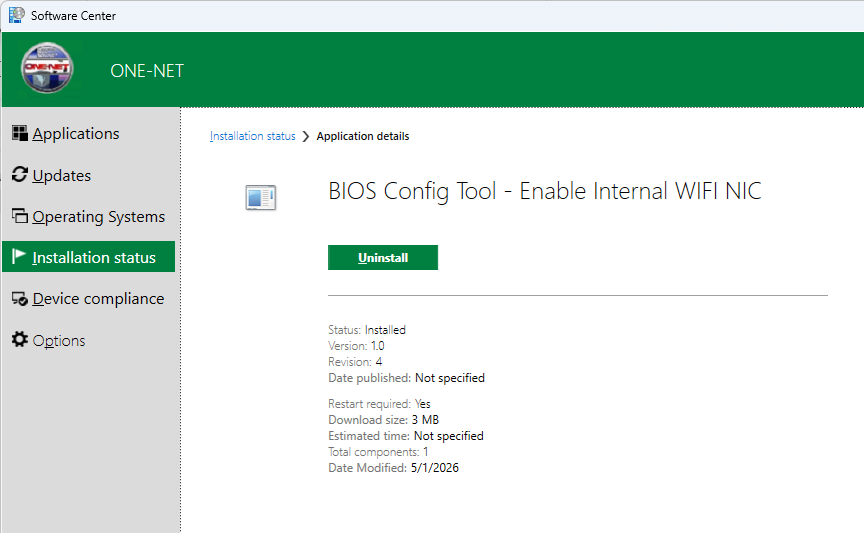Select the Installation status tab

pos(88,257)
